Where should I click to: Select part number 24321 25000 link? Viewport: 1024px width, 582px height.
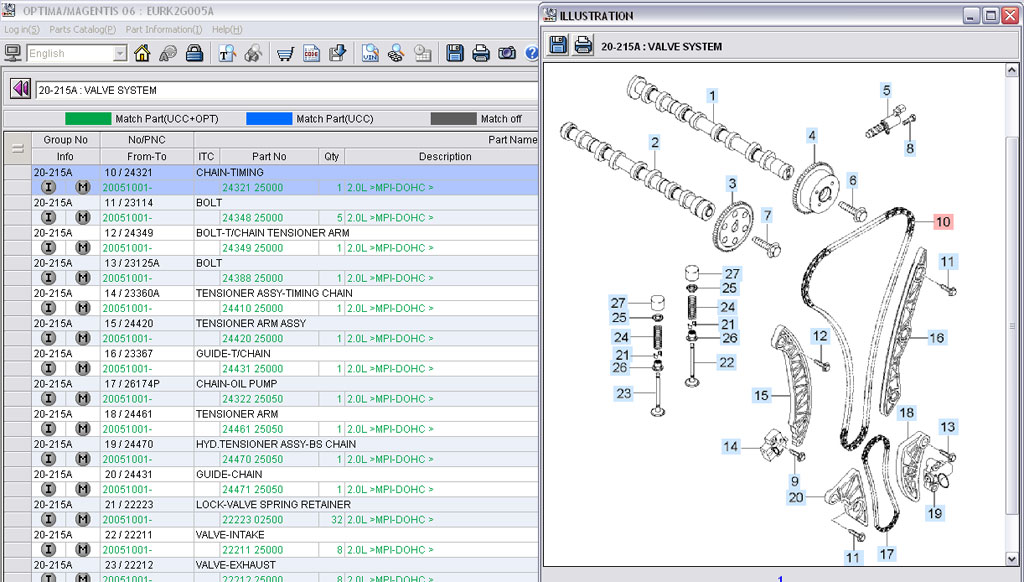click(x=252, y=187)
